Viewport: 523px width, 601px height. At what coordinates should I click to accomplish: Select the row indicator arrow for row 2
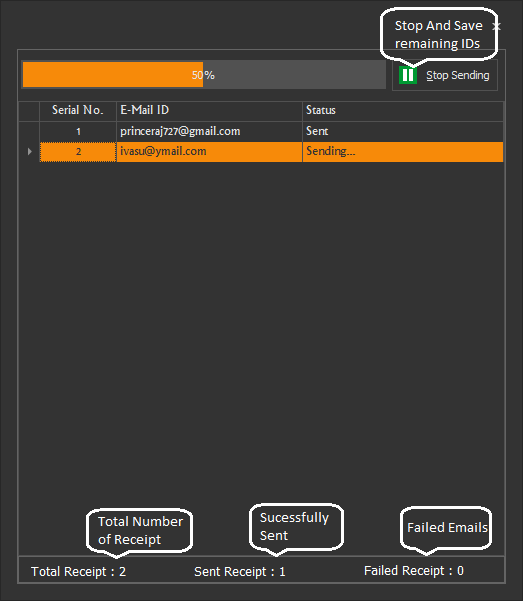coord(30,151)
